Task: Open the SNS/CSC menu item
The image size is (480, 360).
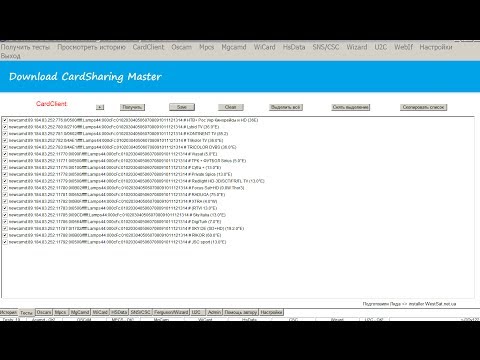Action: tap(326, 47)
